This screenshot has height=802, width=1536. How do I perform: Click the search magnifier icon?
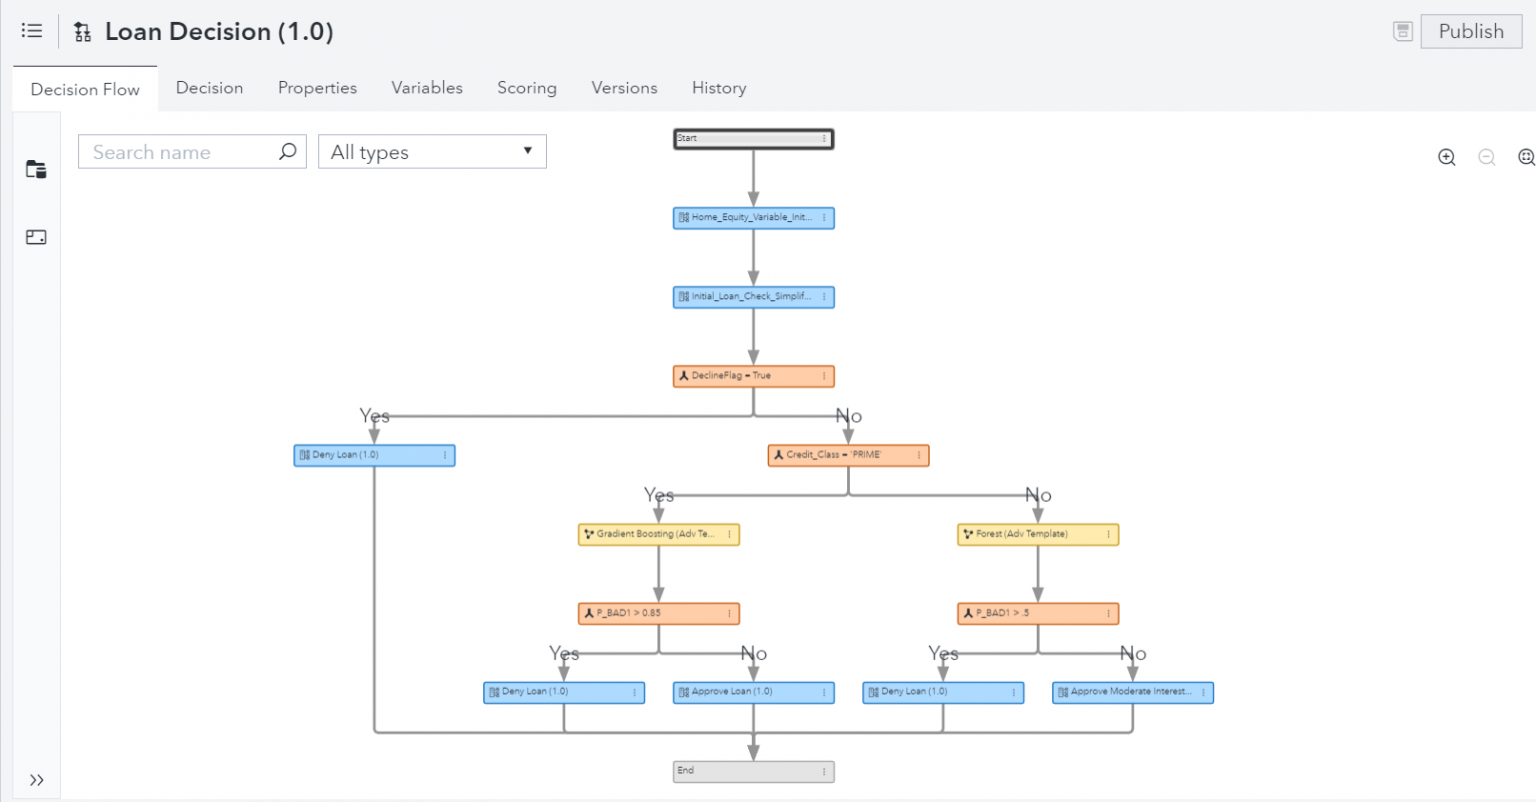click(288, 152)
